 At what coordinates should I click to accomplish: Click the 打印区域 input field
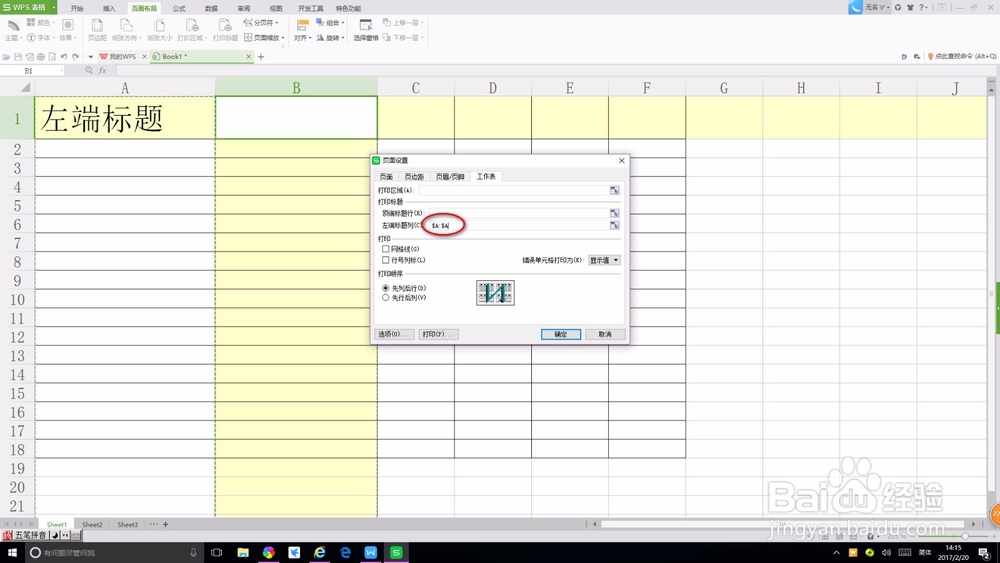pos(514,190)
